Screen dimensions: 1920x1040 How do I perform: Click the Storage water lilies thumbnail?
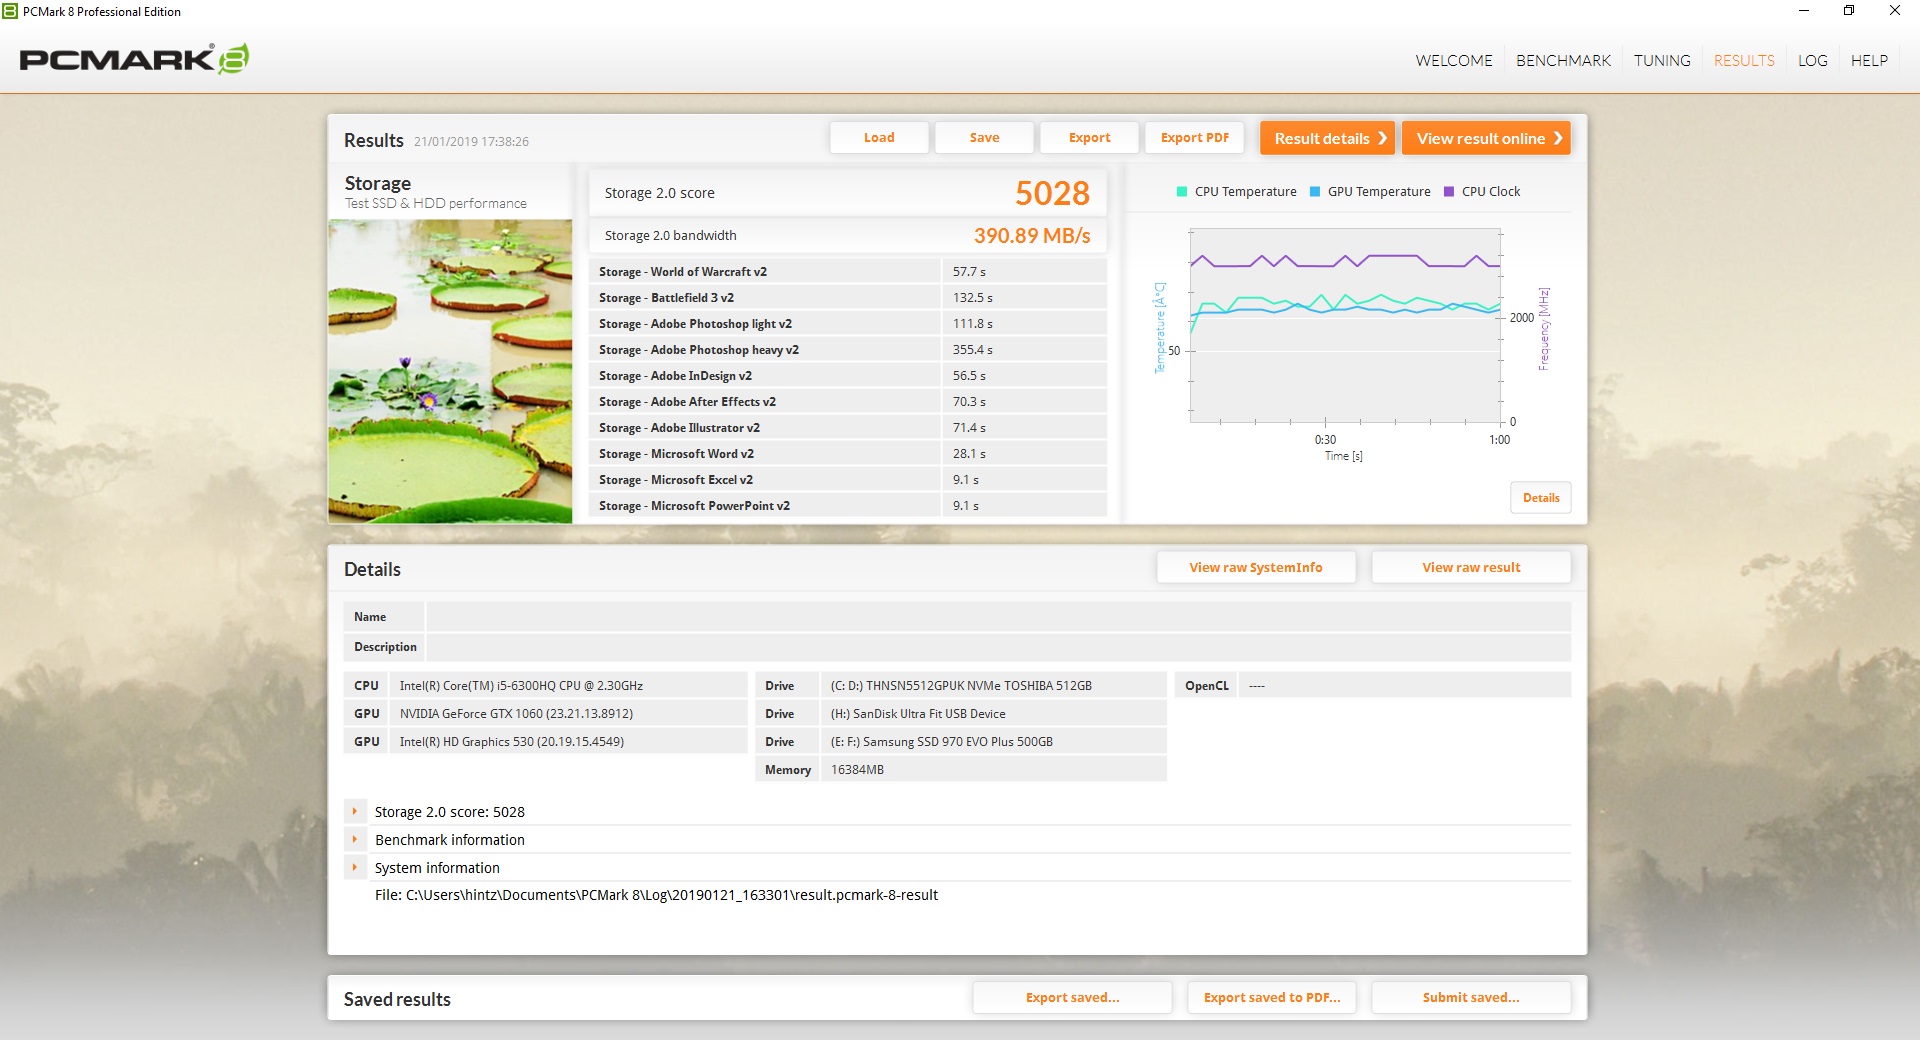tap(450, 371)
